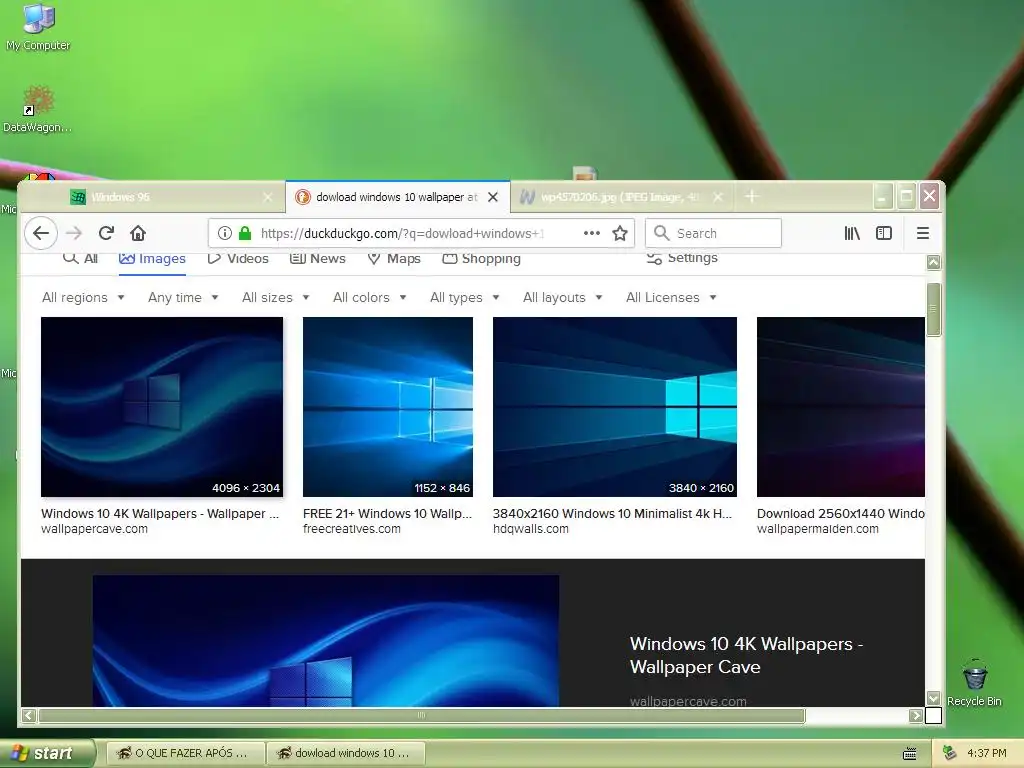Switch to News search results
This screenshot has width=1024, height=768.
pos(317,259)
